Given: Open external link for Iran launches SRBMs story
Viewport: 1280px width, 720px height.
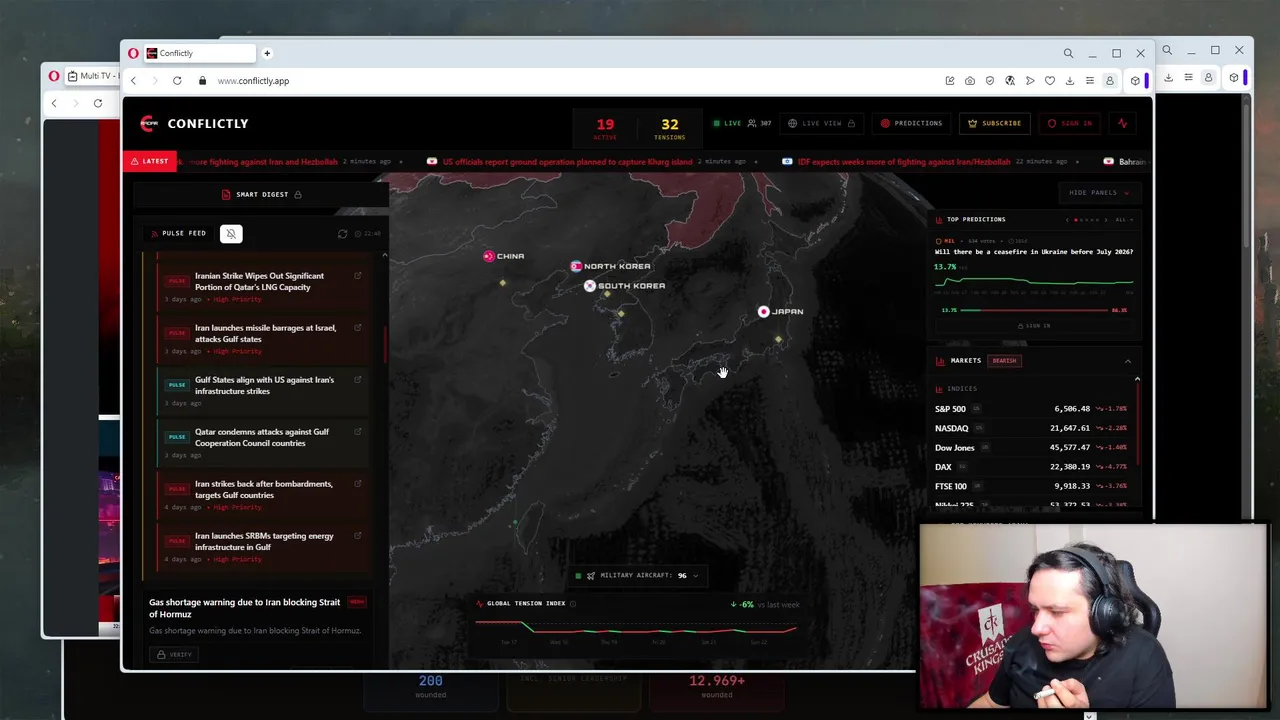Looking at the screenshot, I should [x=358, y=536].
